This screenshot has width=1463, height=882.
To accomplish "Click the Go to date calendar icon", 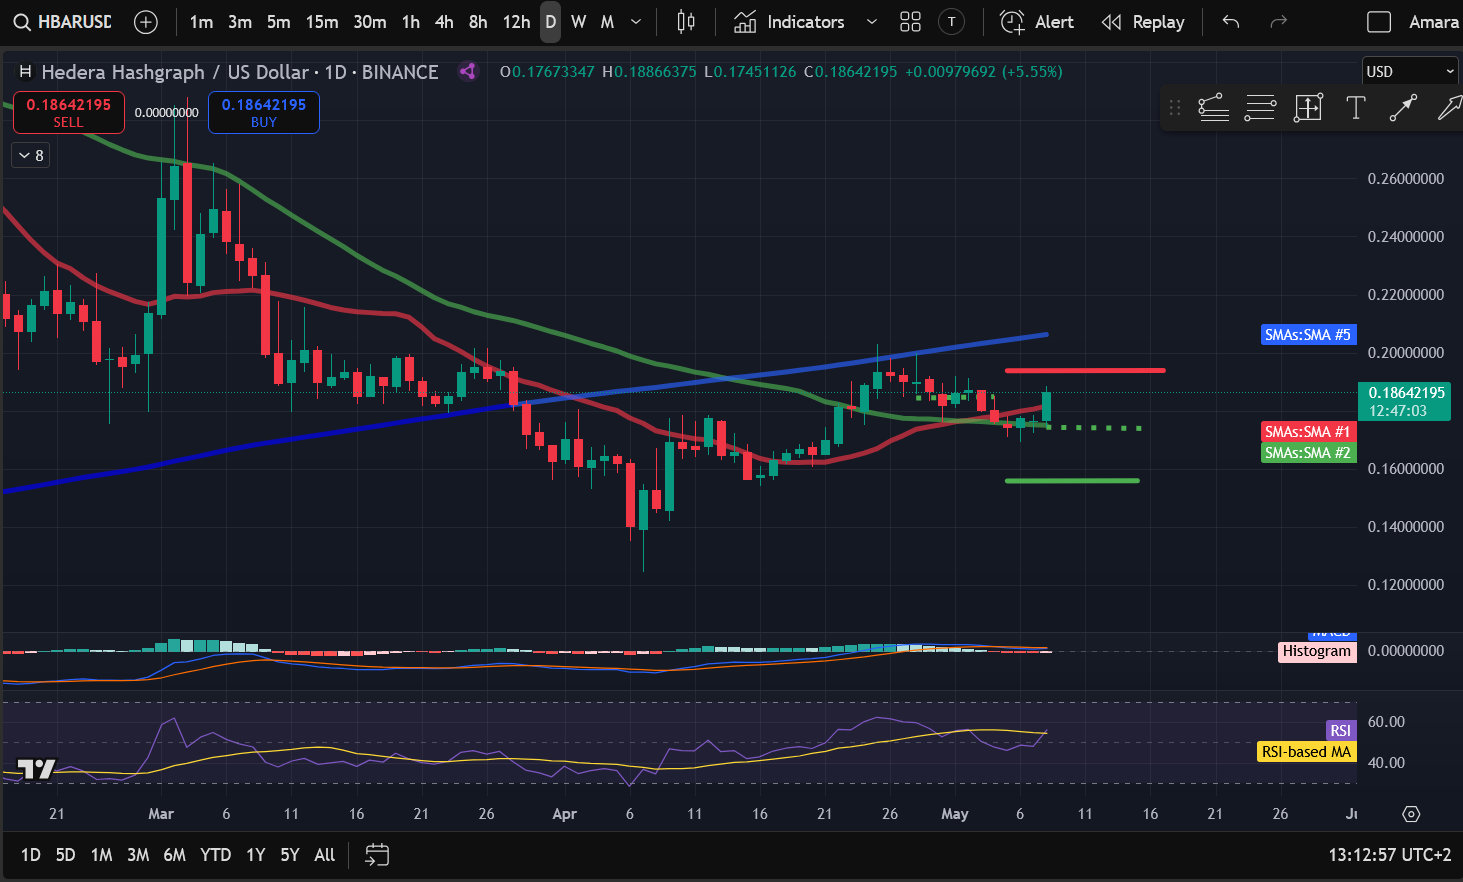I will coord(377,855).
